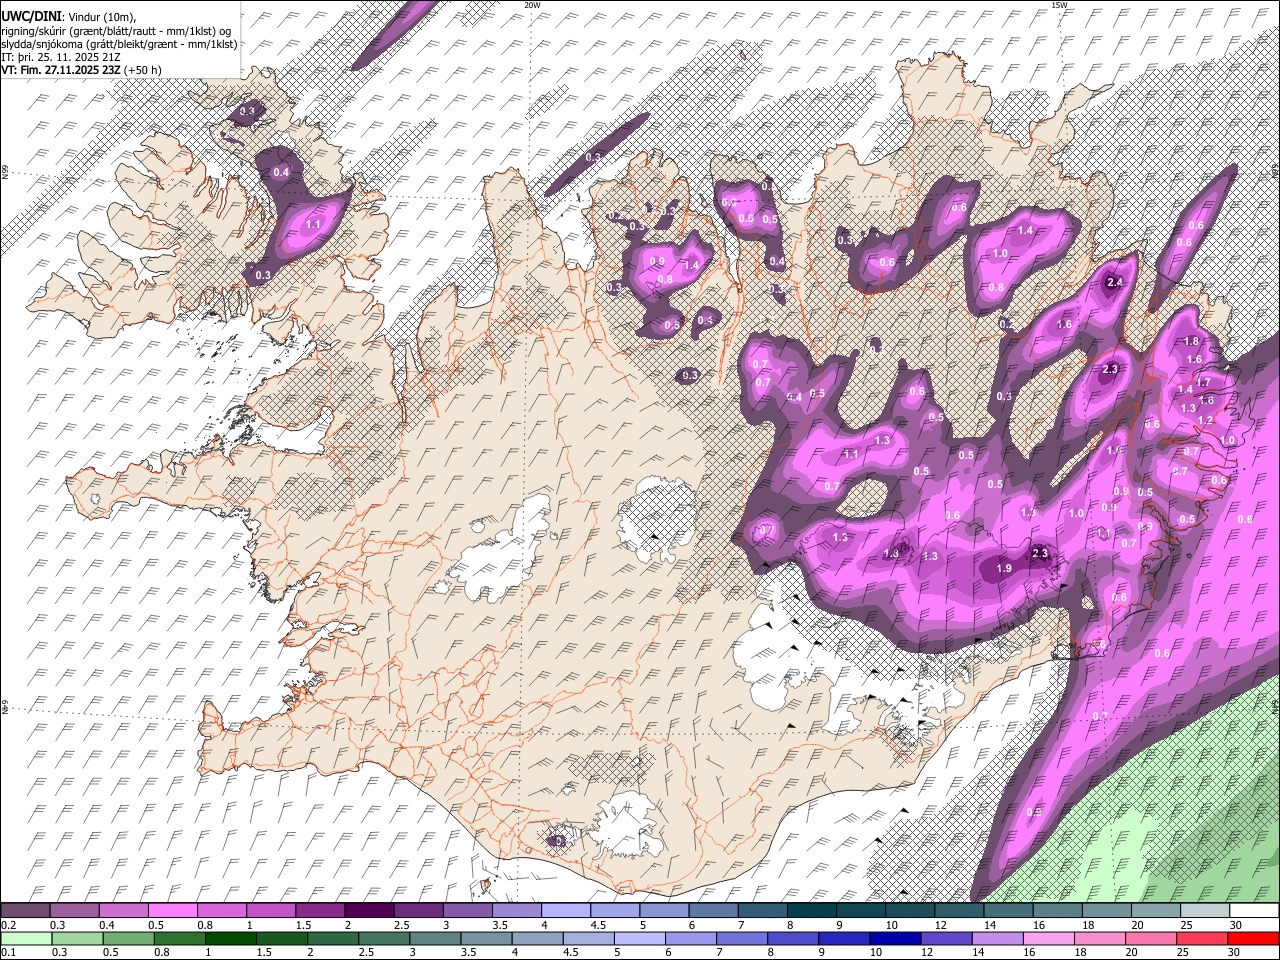Screen dimensions: 1280x960
Task: Select the 2–2.5 dark purple swatch, upper row
Action: tap(369, 911)
